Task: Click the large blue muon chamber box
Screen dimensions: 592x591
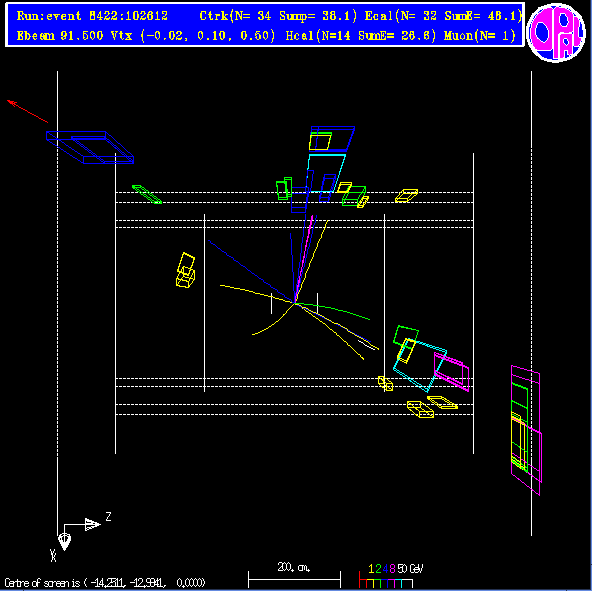Action: click(x=90, y=147)
